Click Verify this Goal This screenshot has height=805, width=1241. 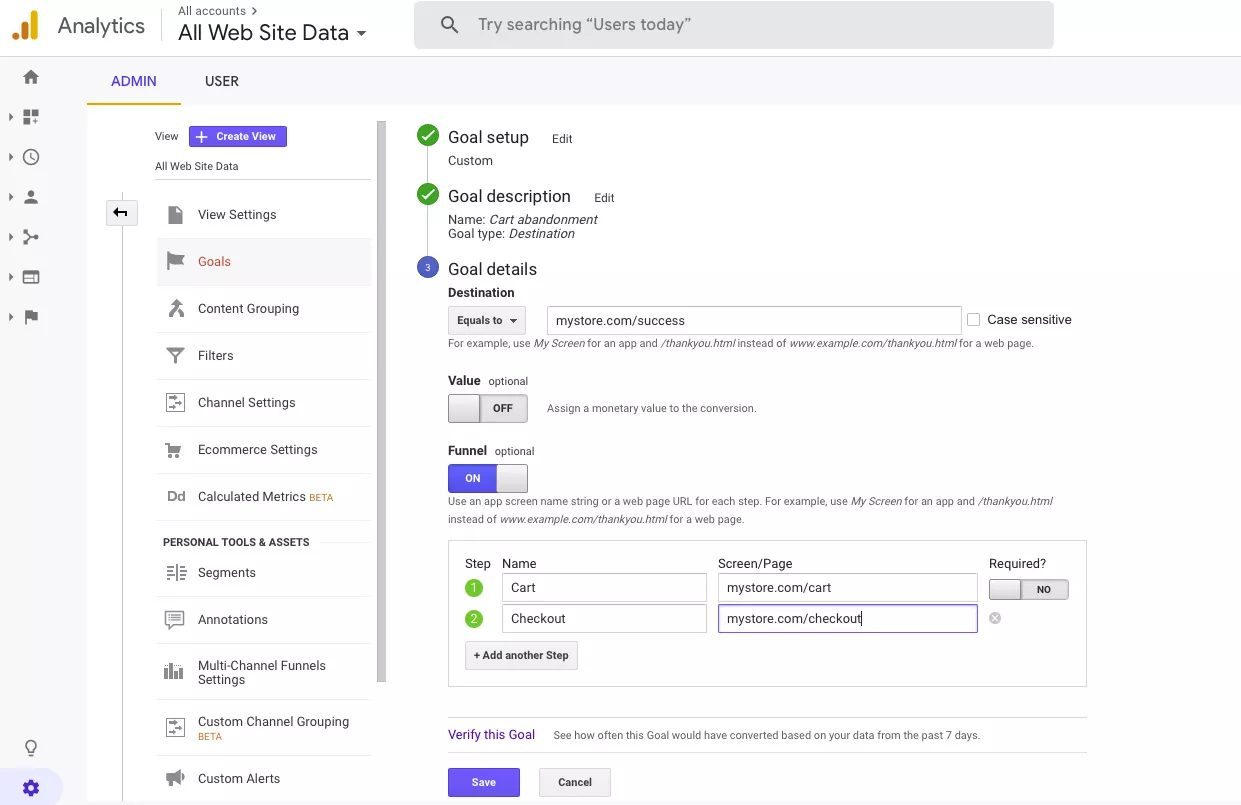coord(491,734)
